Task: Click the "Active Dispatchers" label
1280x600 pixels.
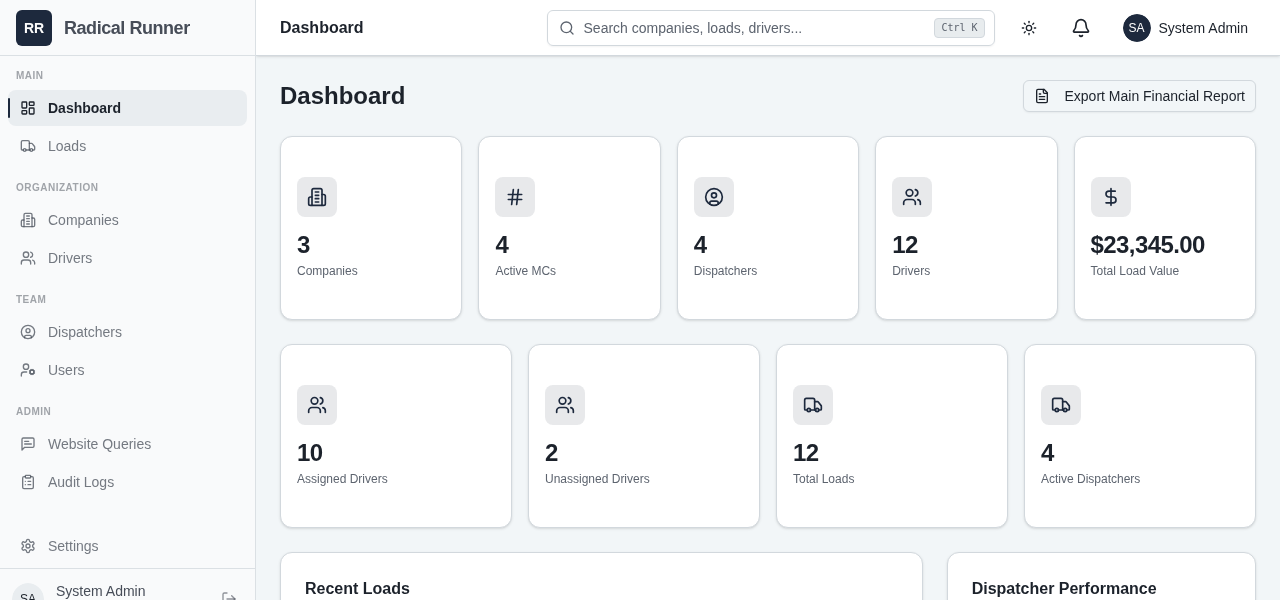Action: point(1090,479)
